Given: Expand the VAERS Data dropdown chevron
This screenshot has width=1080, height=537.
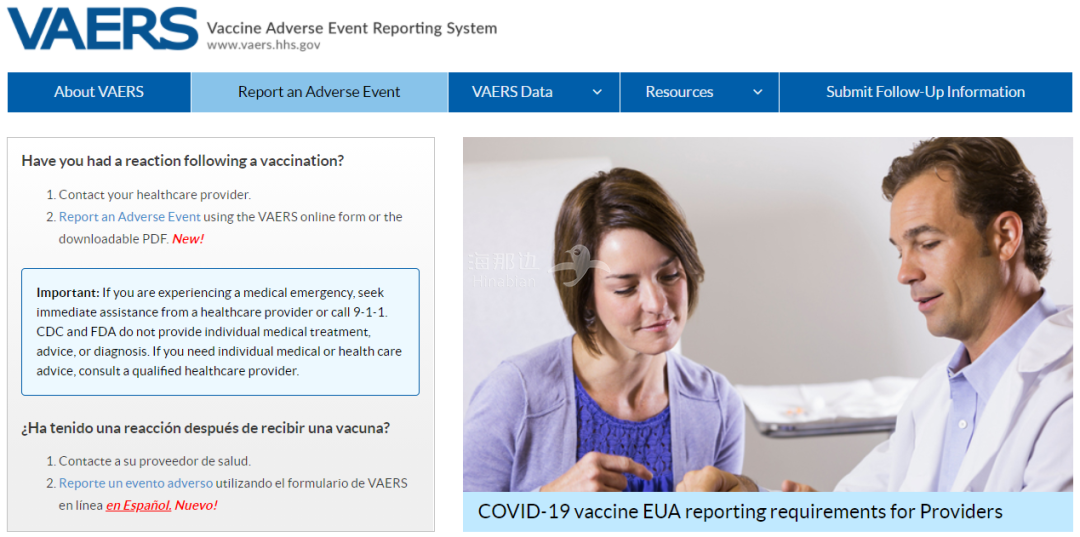Looking at the screenshot, I should 597,92.
